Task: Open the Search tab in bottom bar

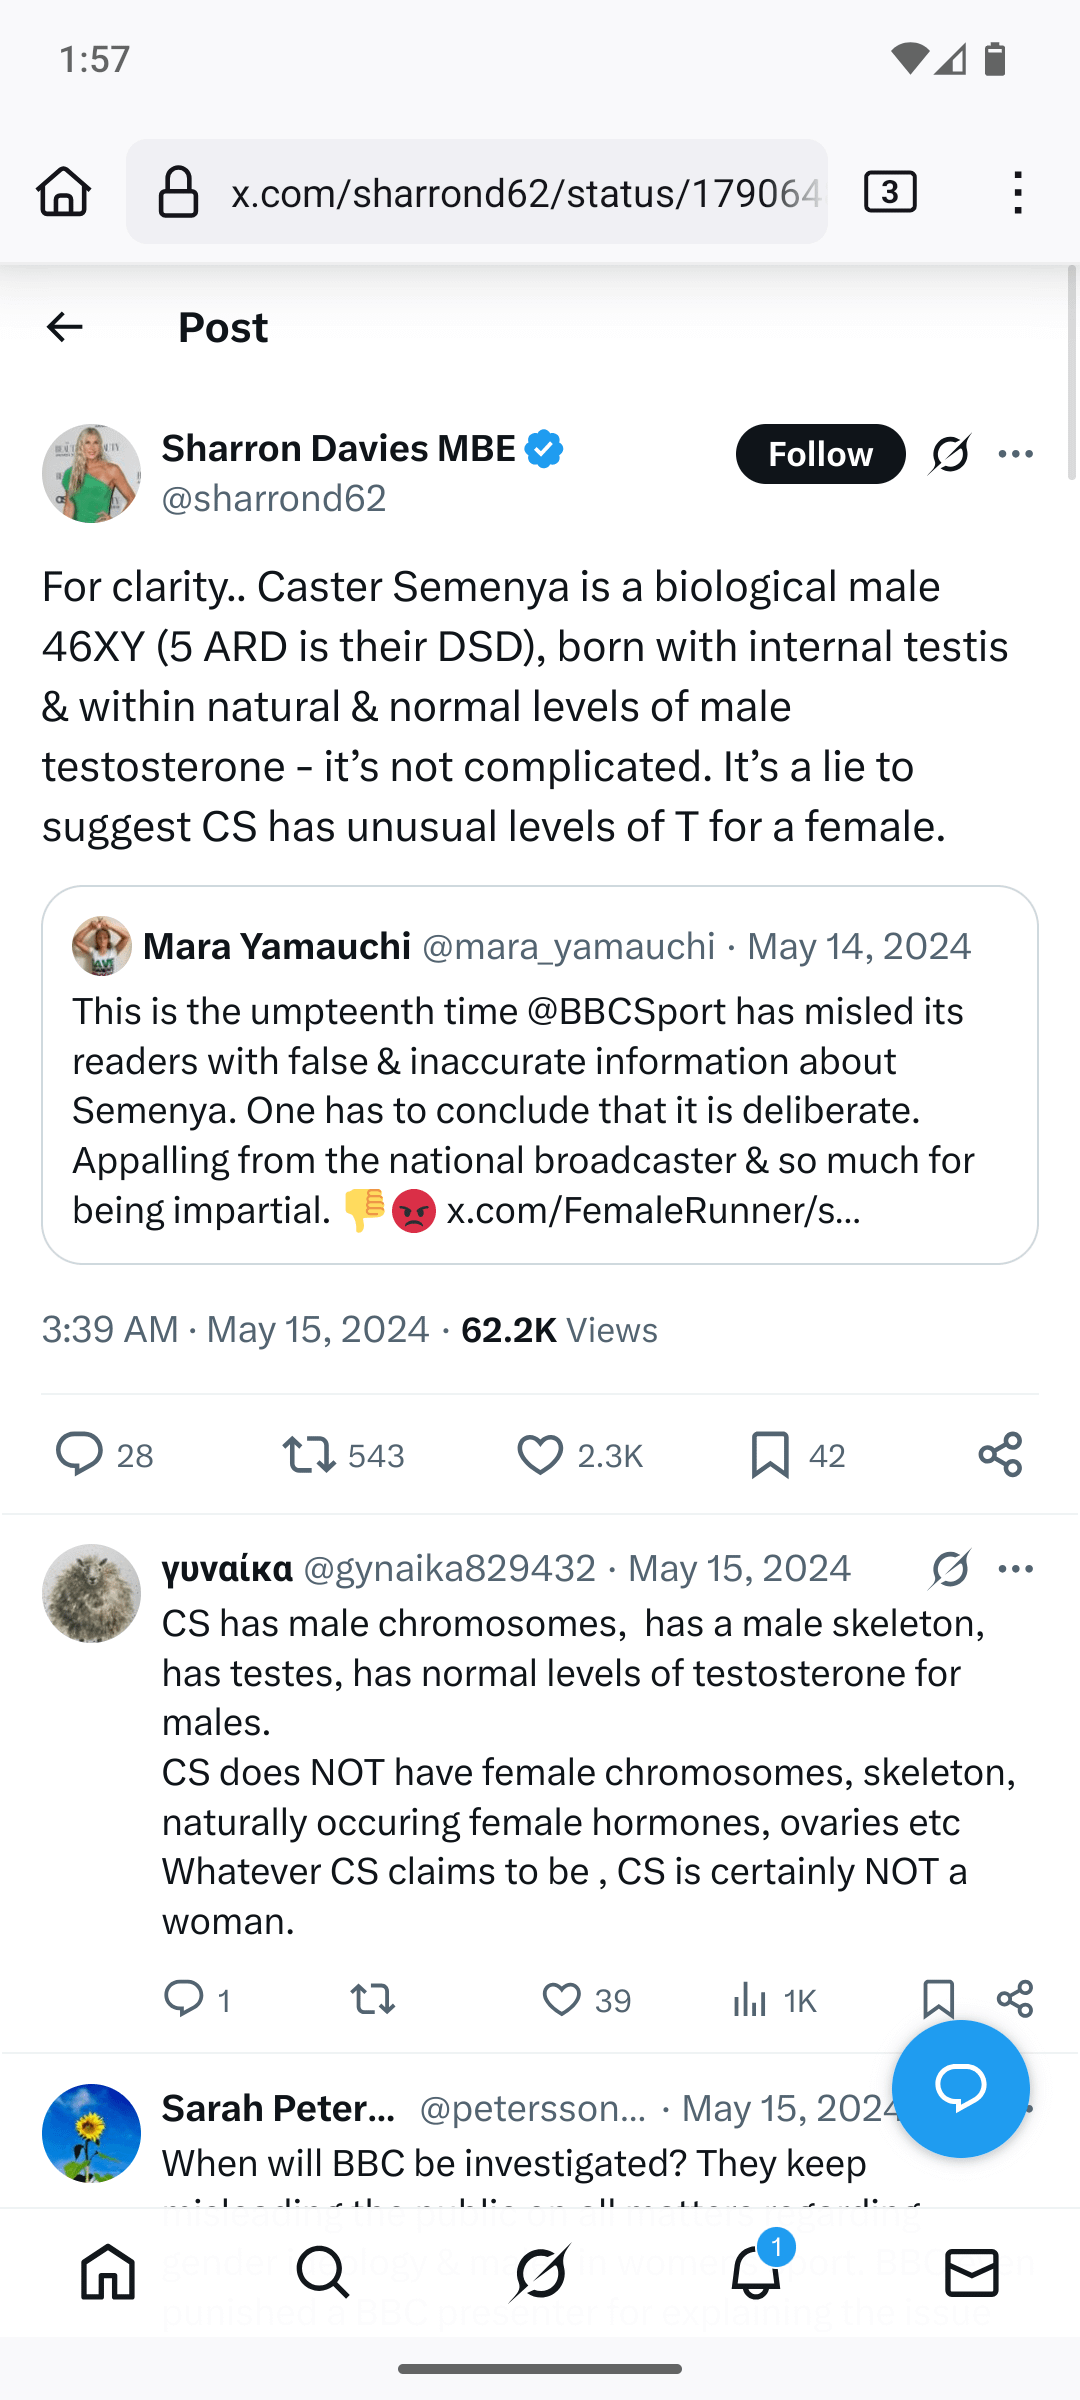Action: [323, 2272]
